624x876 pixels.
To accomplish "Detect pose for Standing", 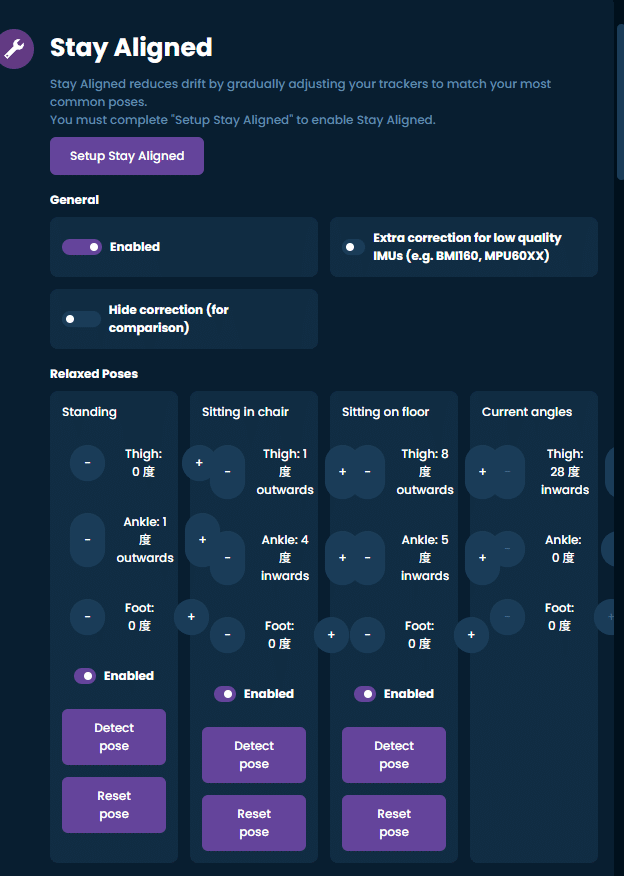I will (x=114, y=737).
